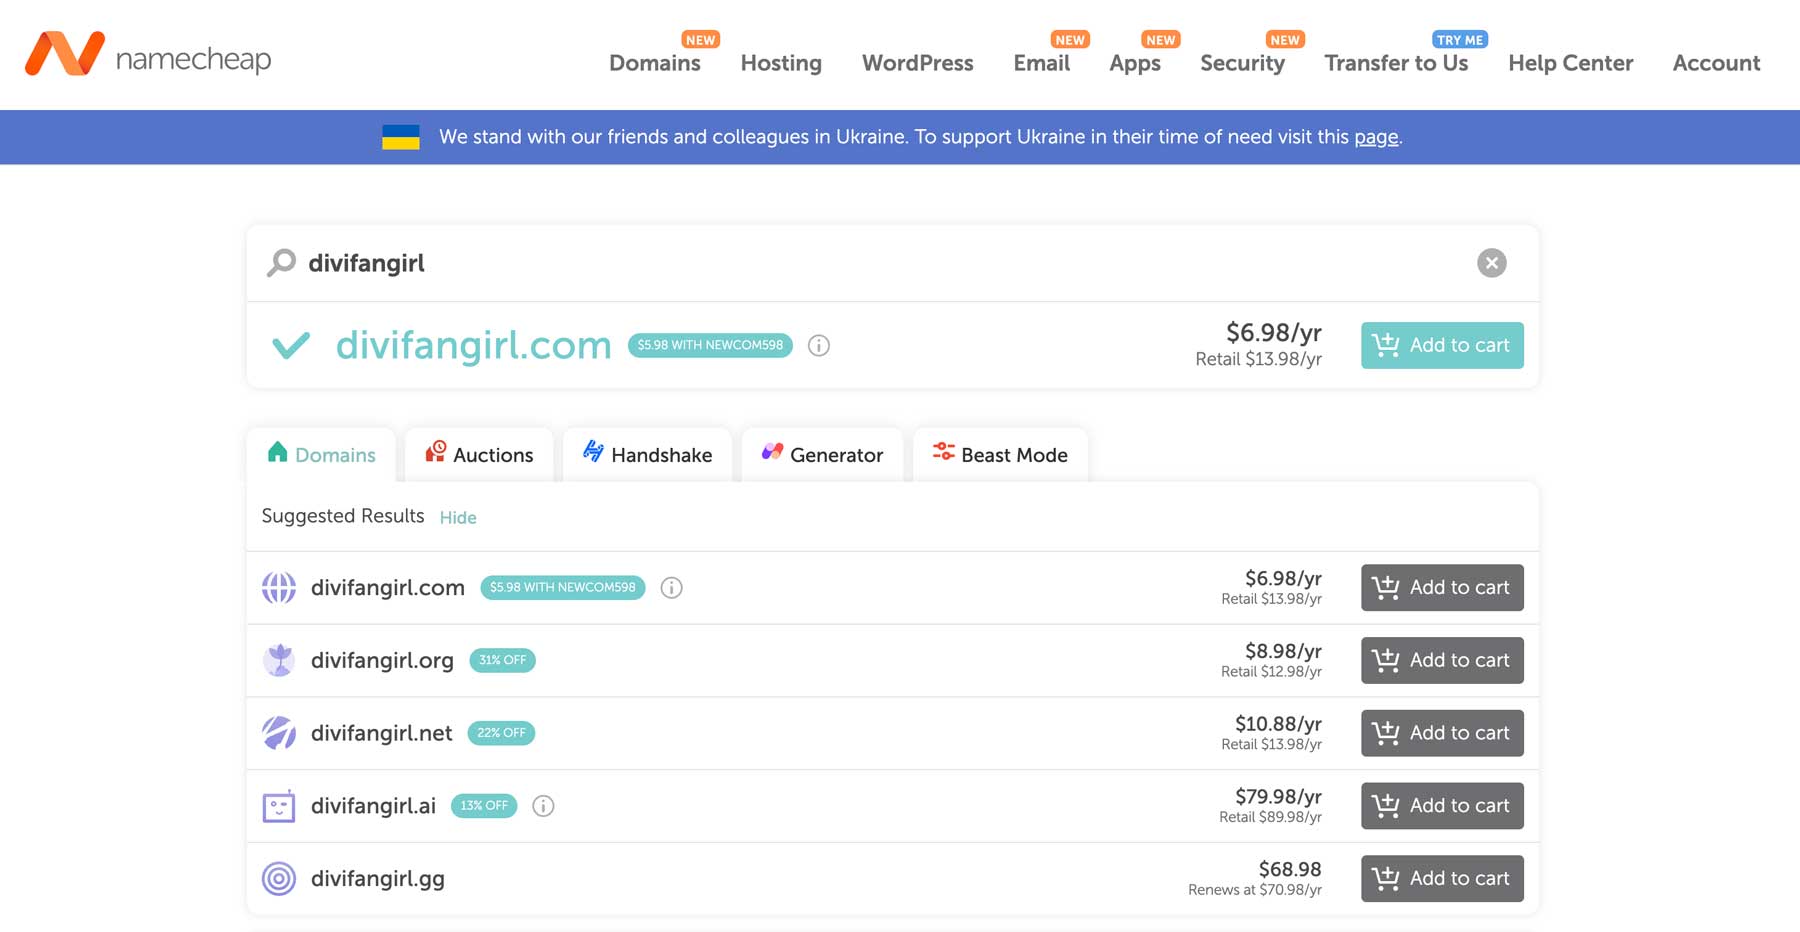1800x932 pixels.
Task: Click the Generator tab icon
Action: point(771,452)
